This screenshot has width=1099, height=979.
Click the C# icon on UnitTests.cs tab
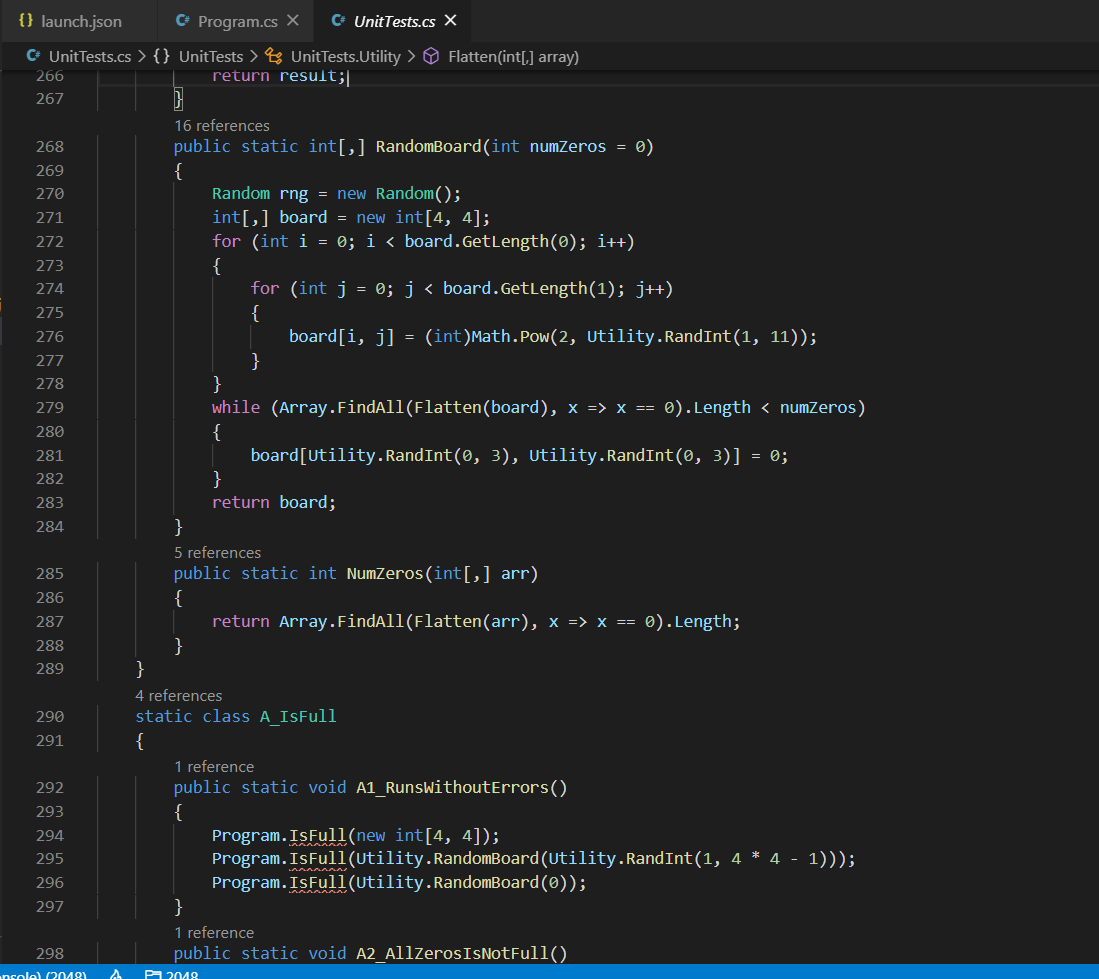point(338,20)
